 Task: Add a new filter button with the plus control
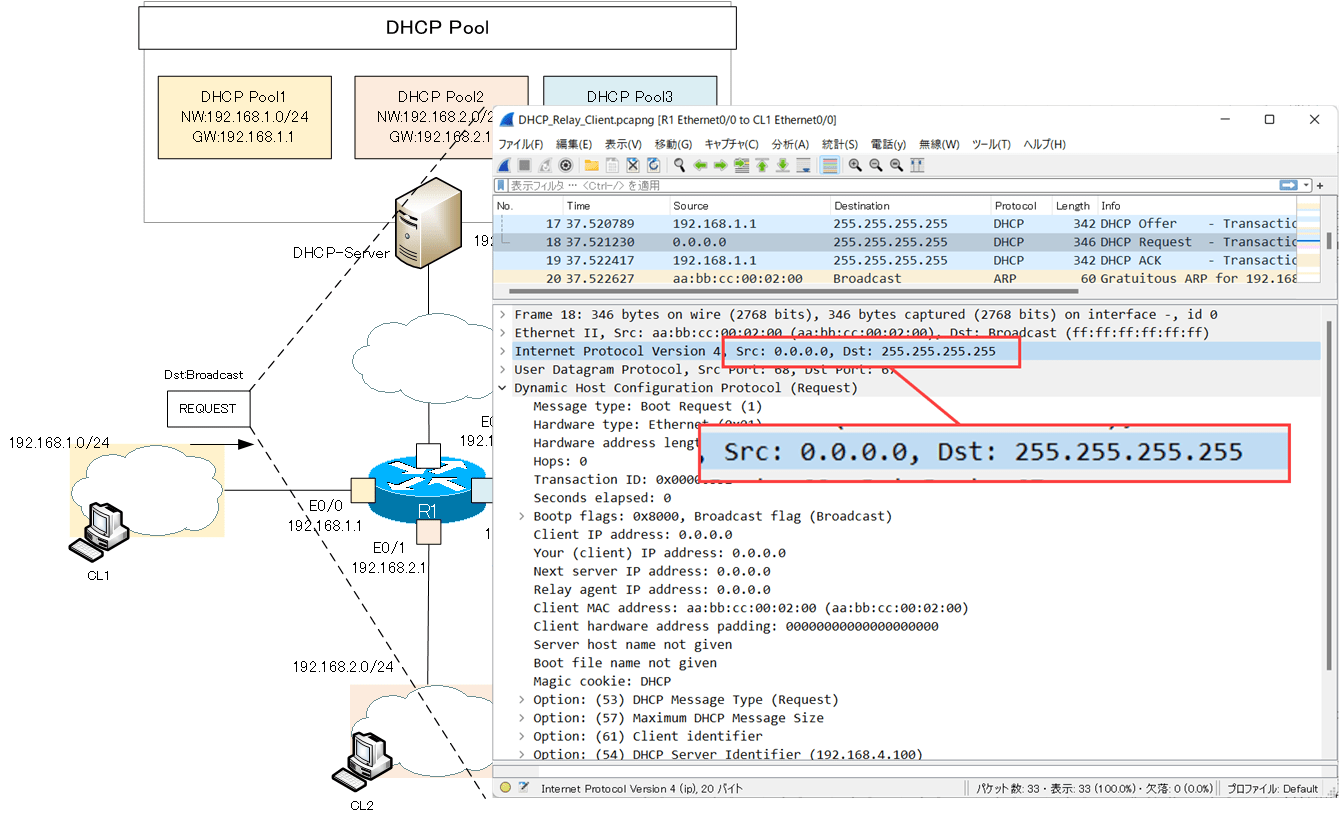pos(1318,184)
